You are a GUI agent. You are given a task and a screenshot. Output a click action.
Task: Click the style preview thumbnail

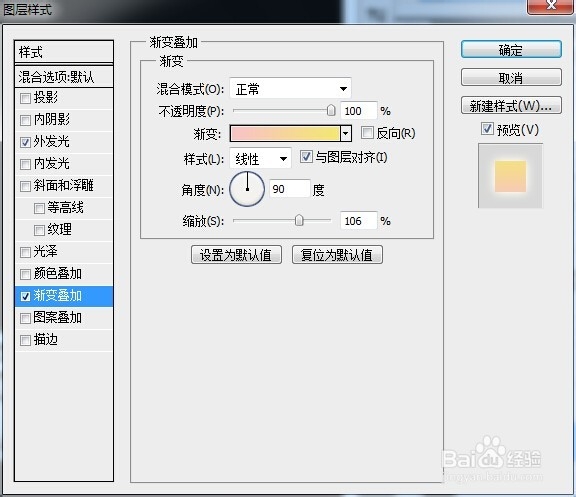(510, 176)
